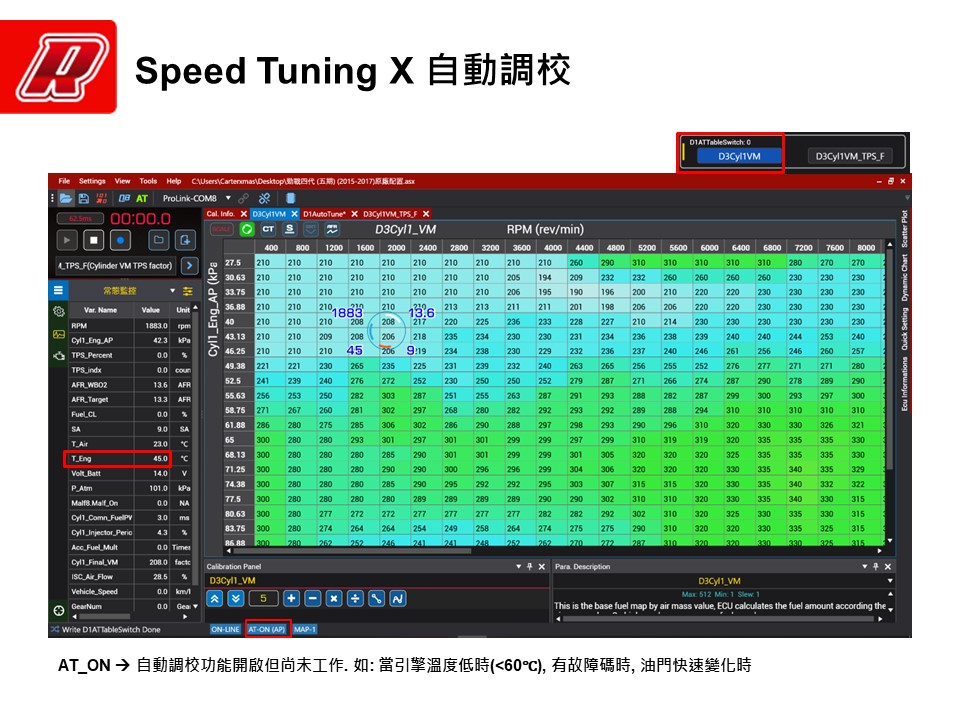Click the blue right-chevron next button

point(190,266)
